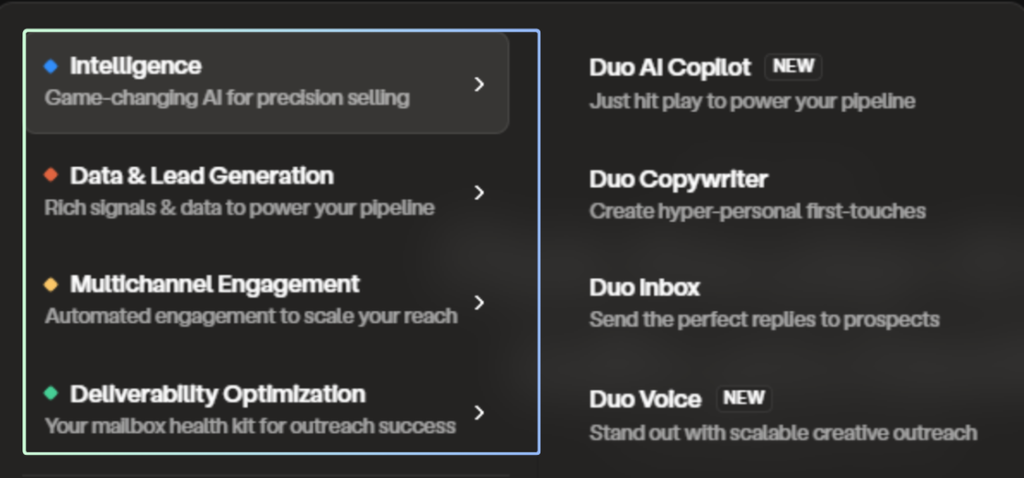Expand the Multichannel Engagement chevron arrow
1024x478 pixels.
[480, 302]
